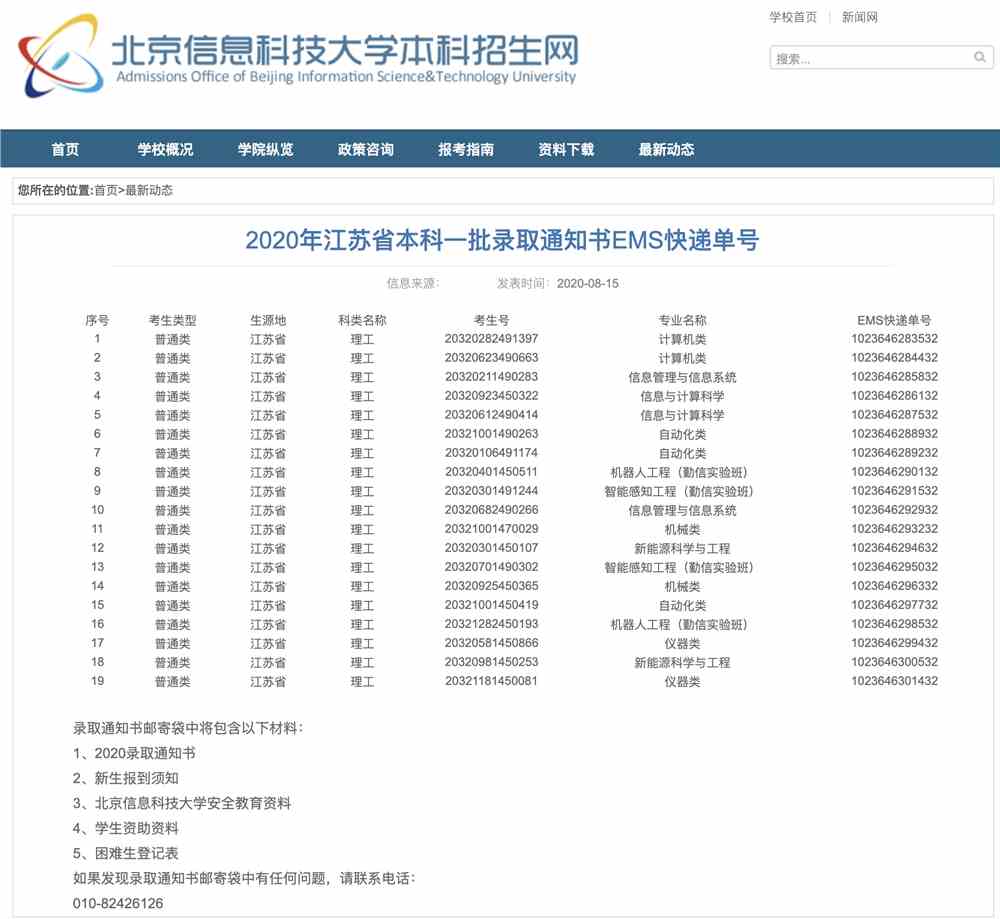Select candidate number 20321001470029
Image resolution: width=1000 pixels, height=919 pixels.
[491, 529]
